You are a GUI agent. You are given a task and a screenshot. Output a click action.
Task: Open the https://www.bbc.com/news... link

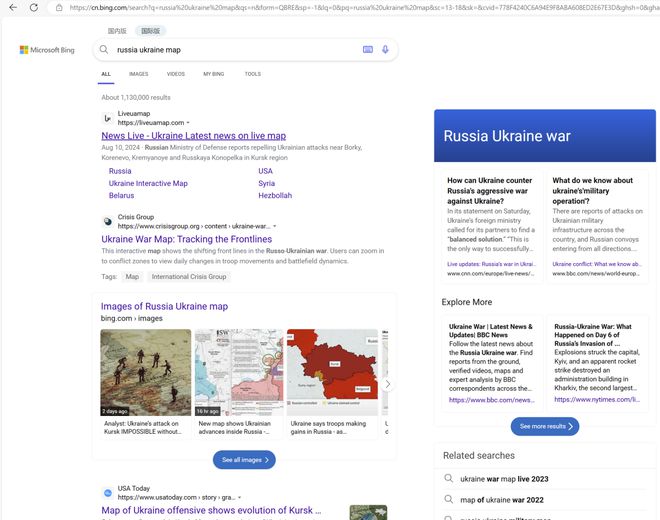[x=491, y=400]
